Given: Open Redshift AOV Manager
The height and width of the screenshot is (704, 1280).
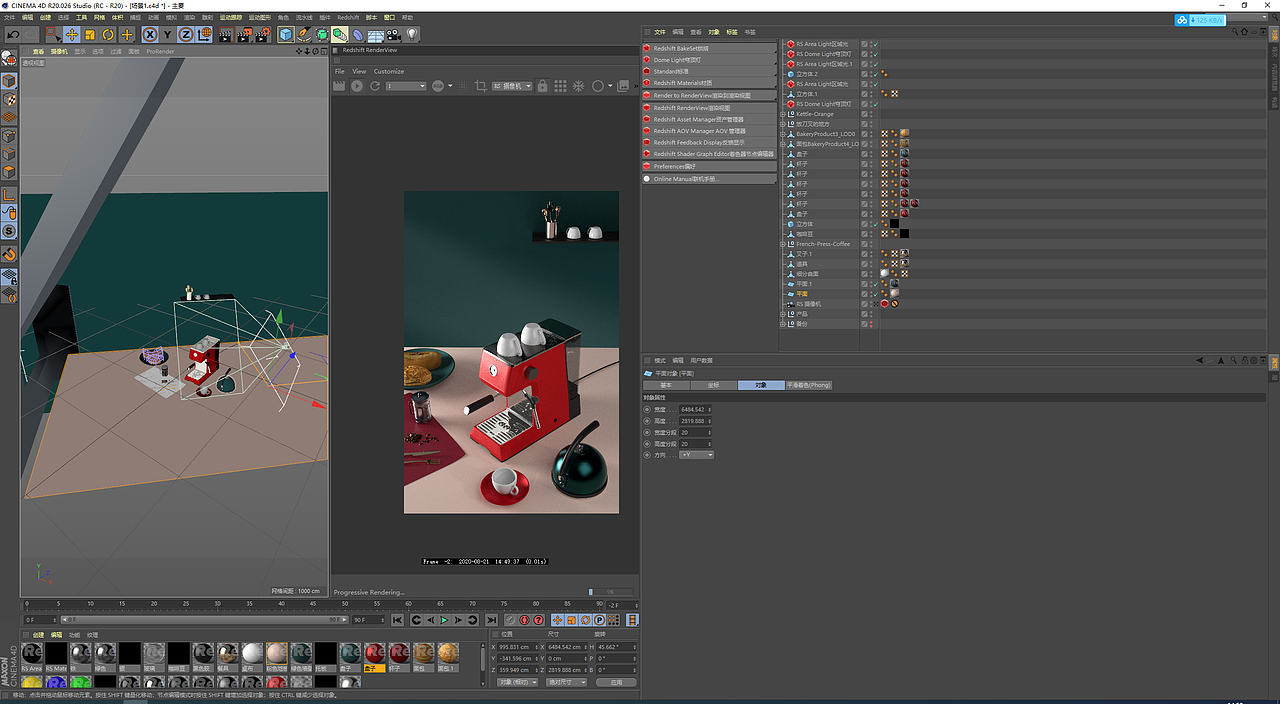Looking at the screenshot, I should [x=709, y=131].
